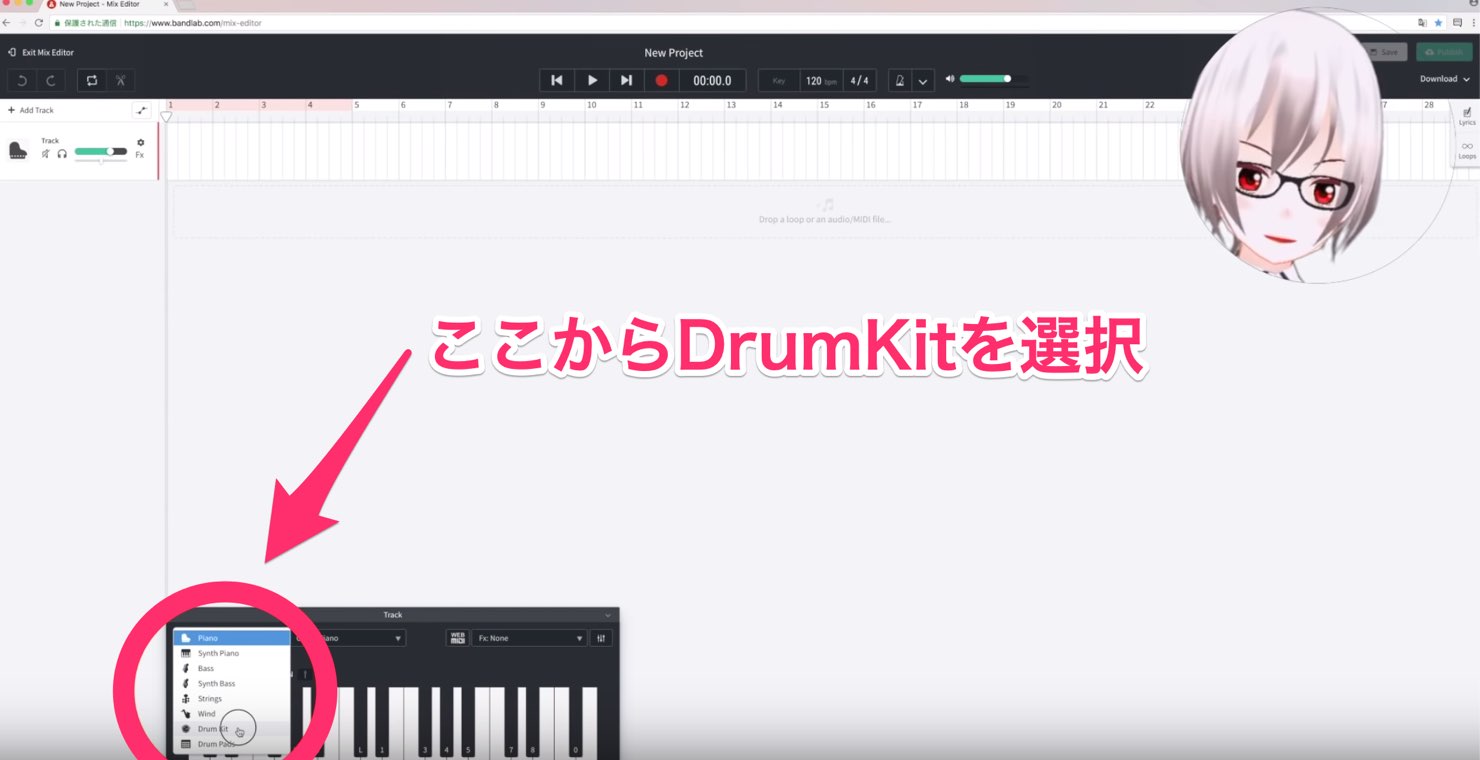Reload the page in the browser
This screenshot has height=760, width=1480.
click(39, 22)
